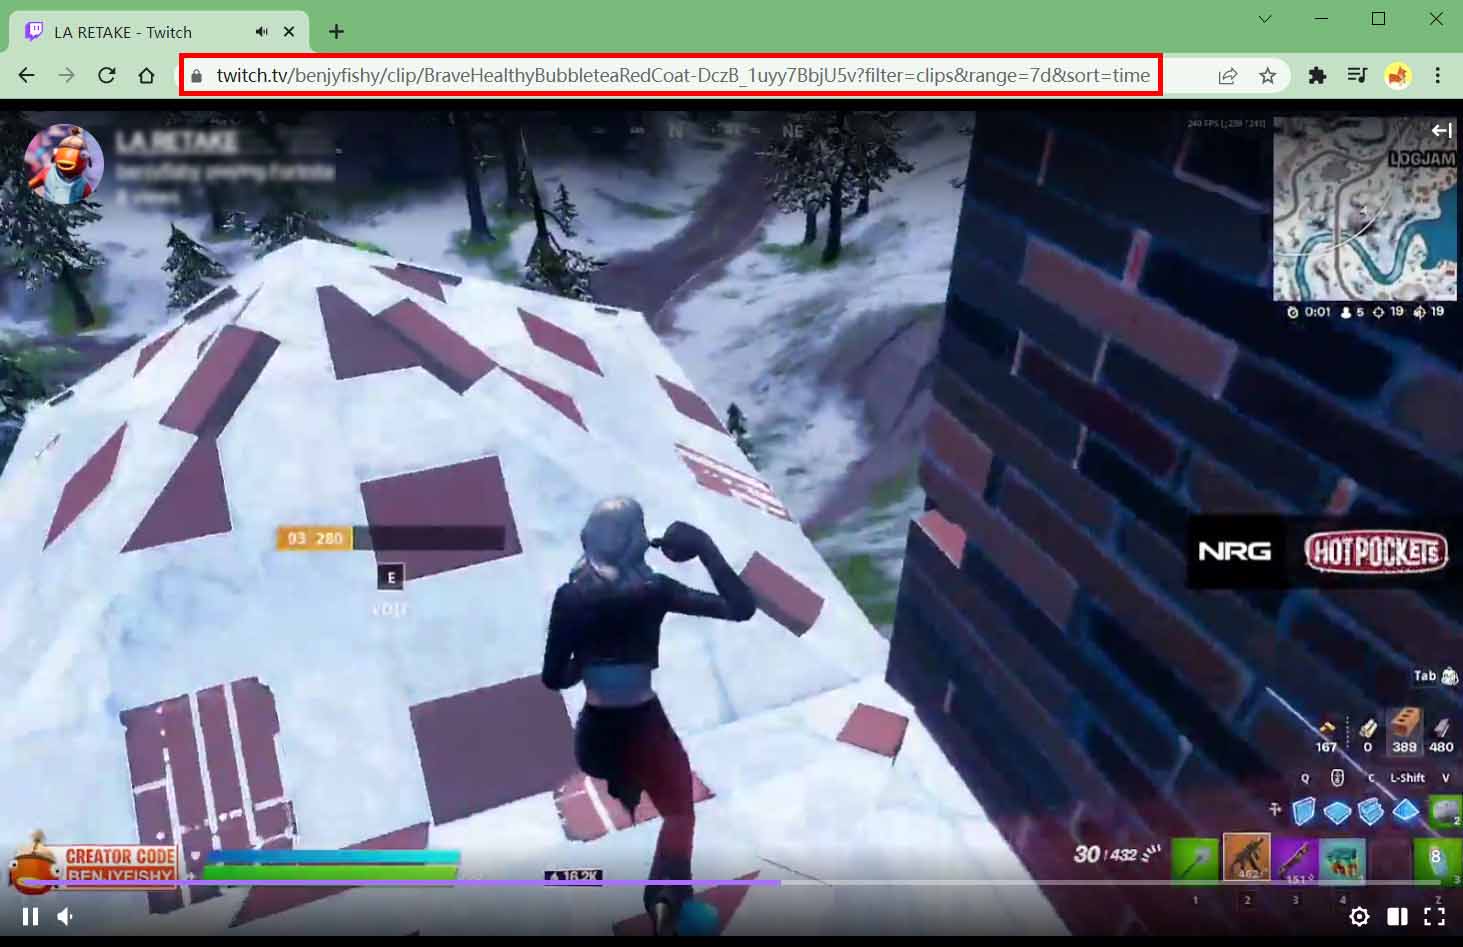Switch the player to theatre mode
Screen dimensions: 1463x947
(x=1397, y=916)
